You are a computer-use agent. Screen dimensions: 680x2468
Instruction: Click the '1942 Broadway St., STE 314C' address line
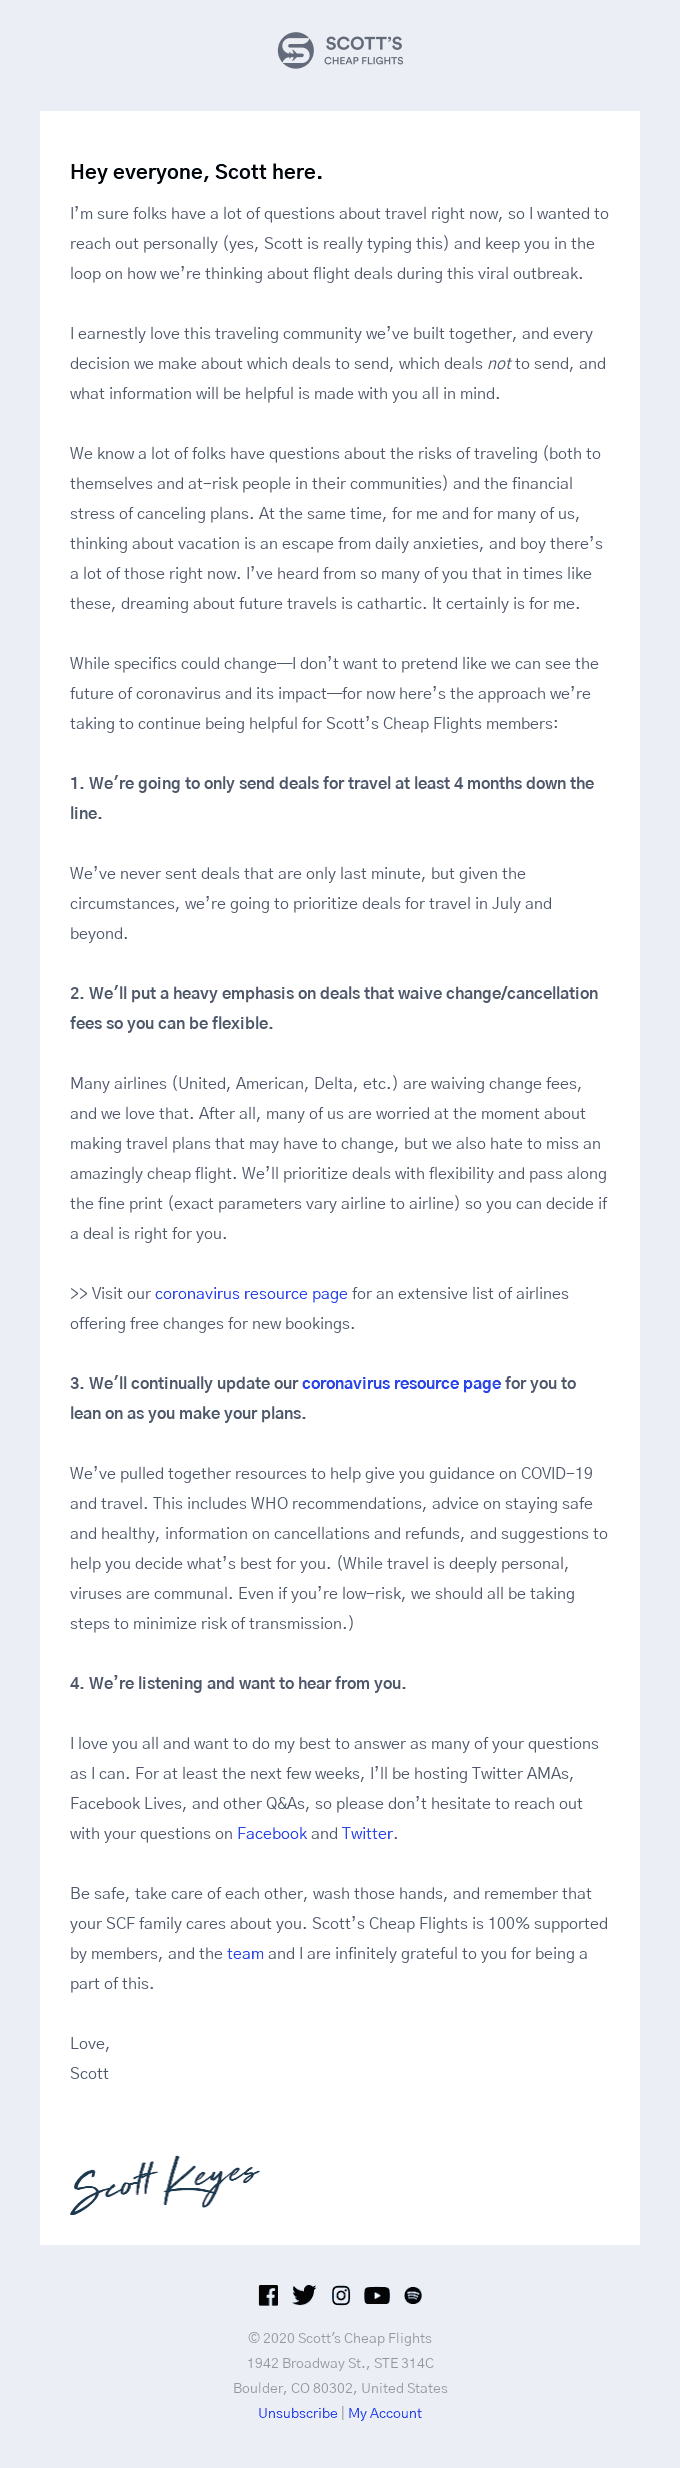click(x=340, y=2363)
